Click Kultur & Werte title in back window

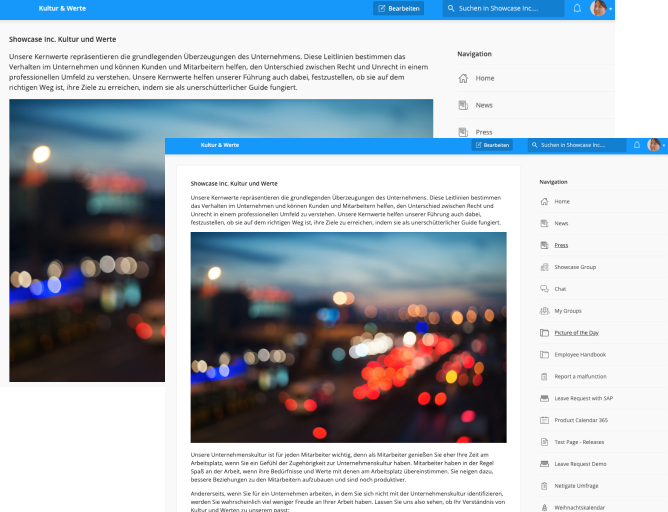coord(62,8)
